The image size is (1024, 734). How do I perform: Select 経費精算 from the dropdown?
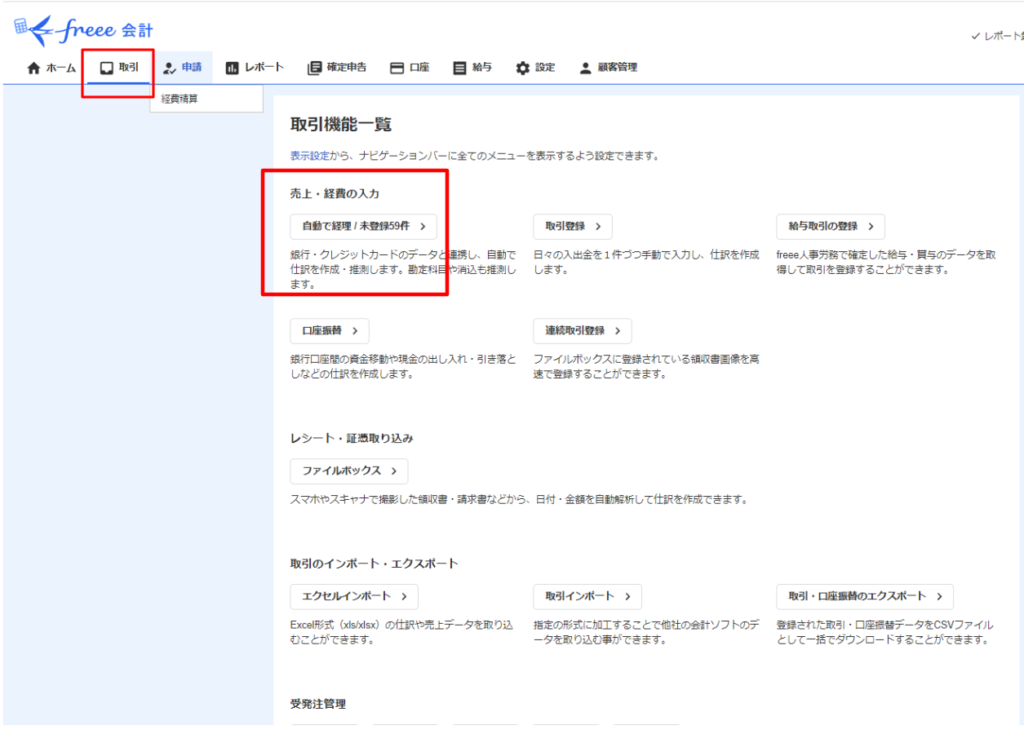pyautogui.click(x=179, y=99)
